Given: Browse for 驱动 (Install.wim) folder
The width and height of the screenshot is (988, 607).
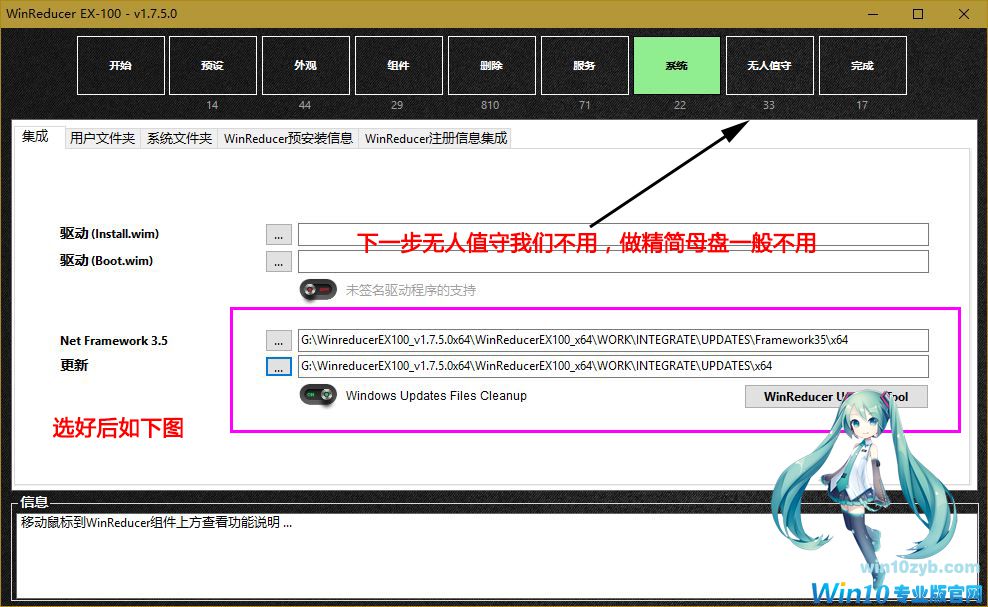Looking at the screenshot, I should [279, 234].
